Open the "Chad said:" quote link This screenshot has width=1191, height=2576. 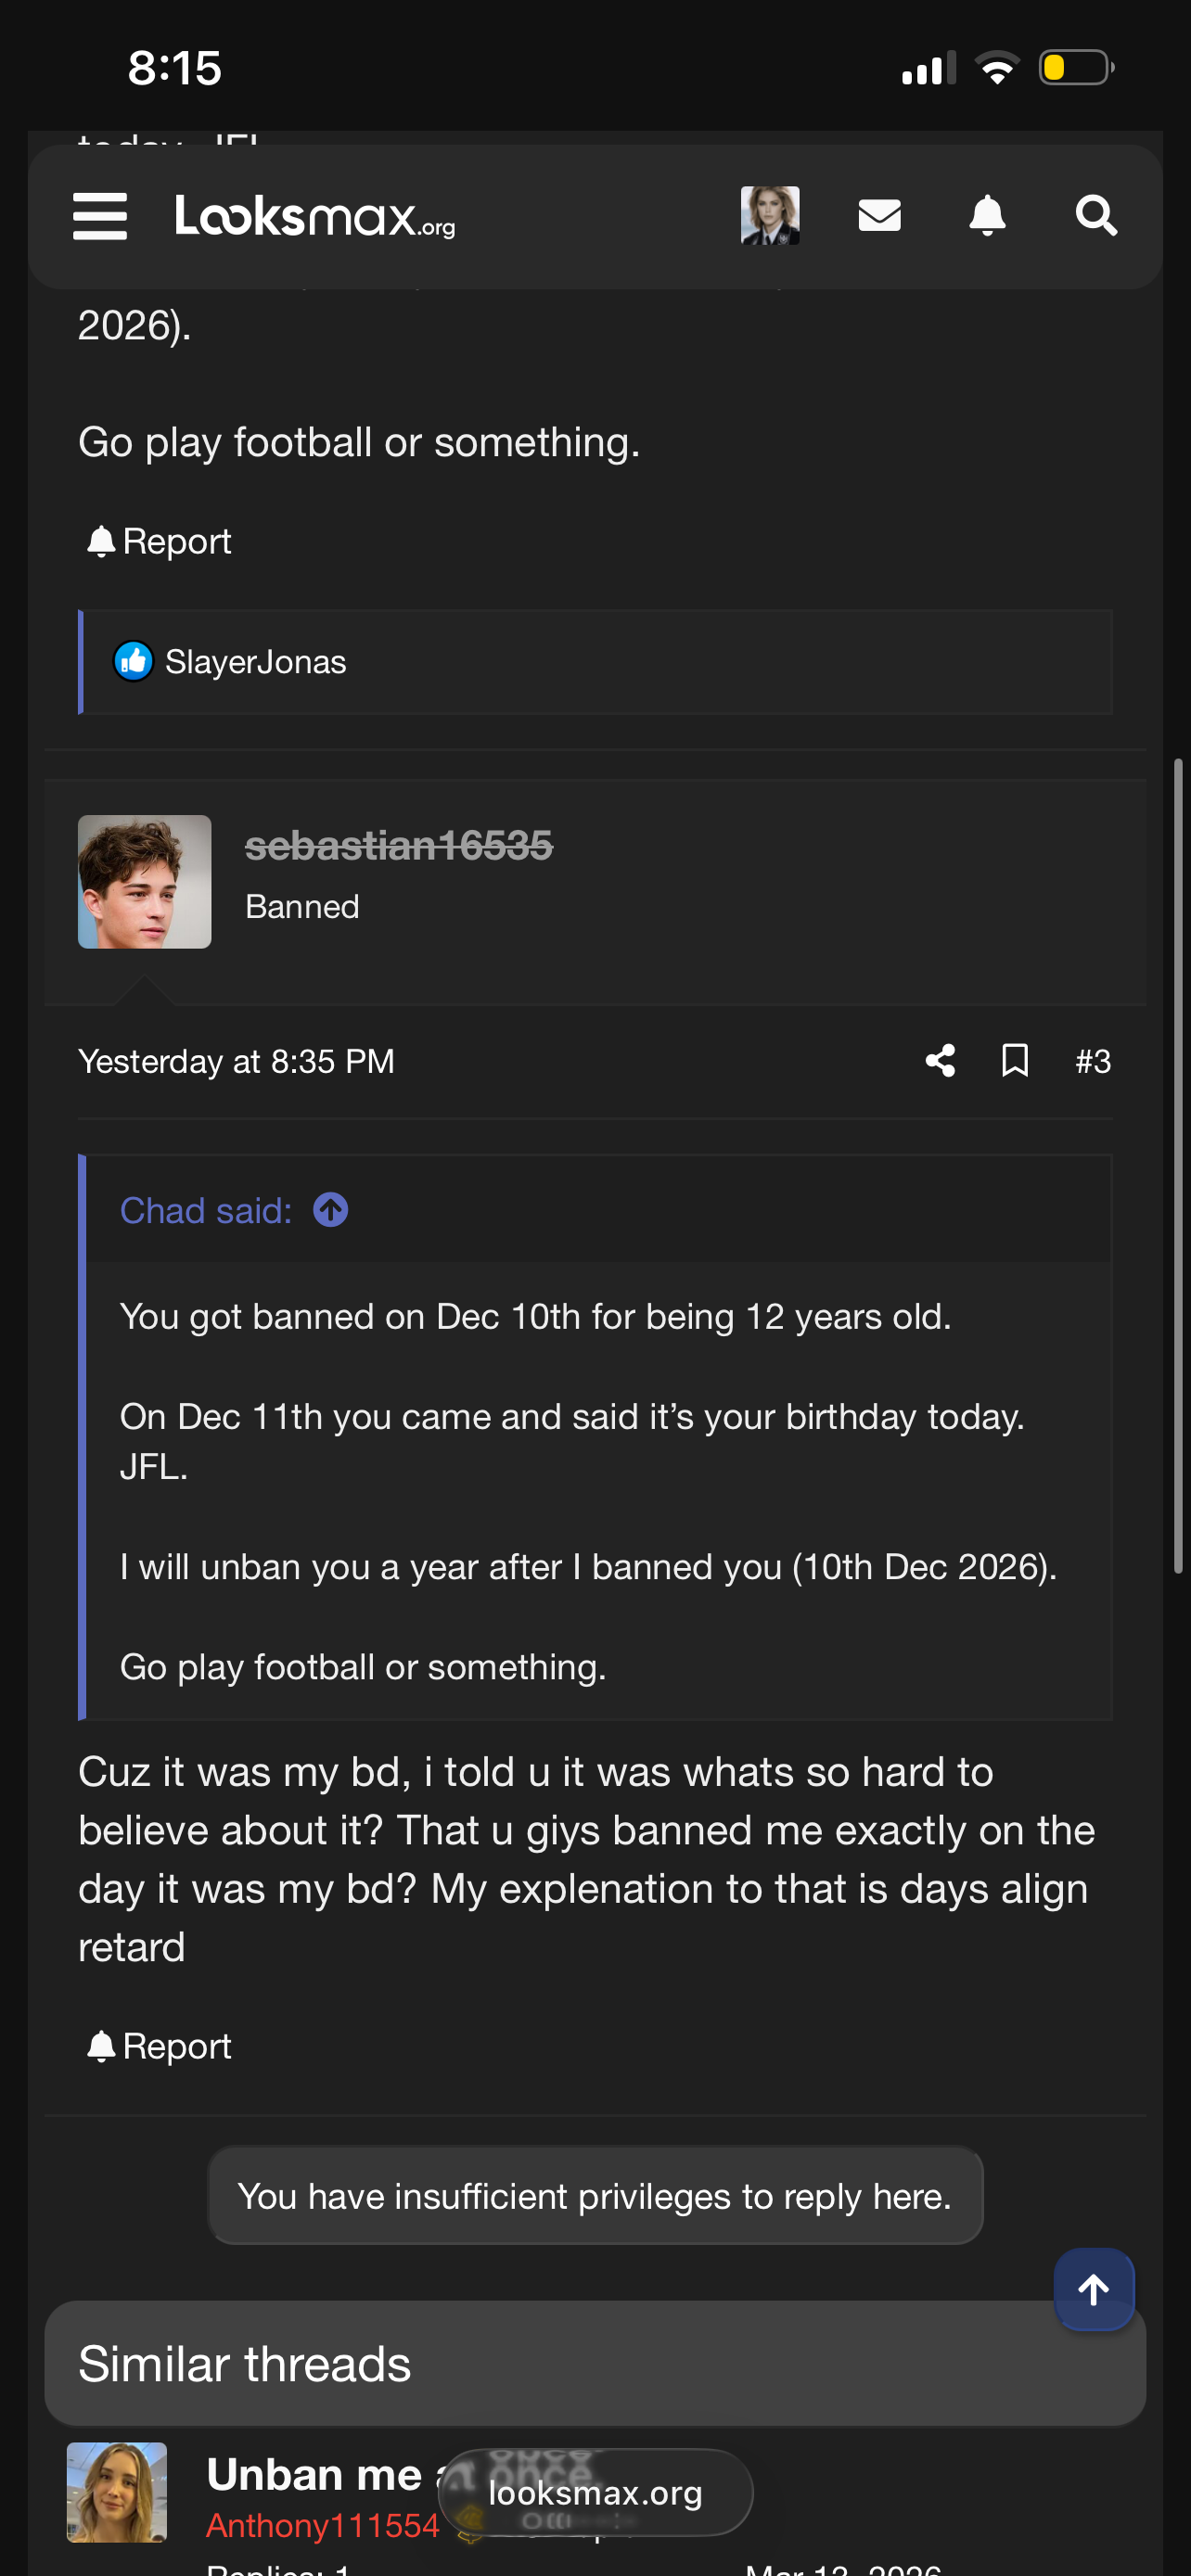tap(206, 1210)
